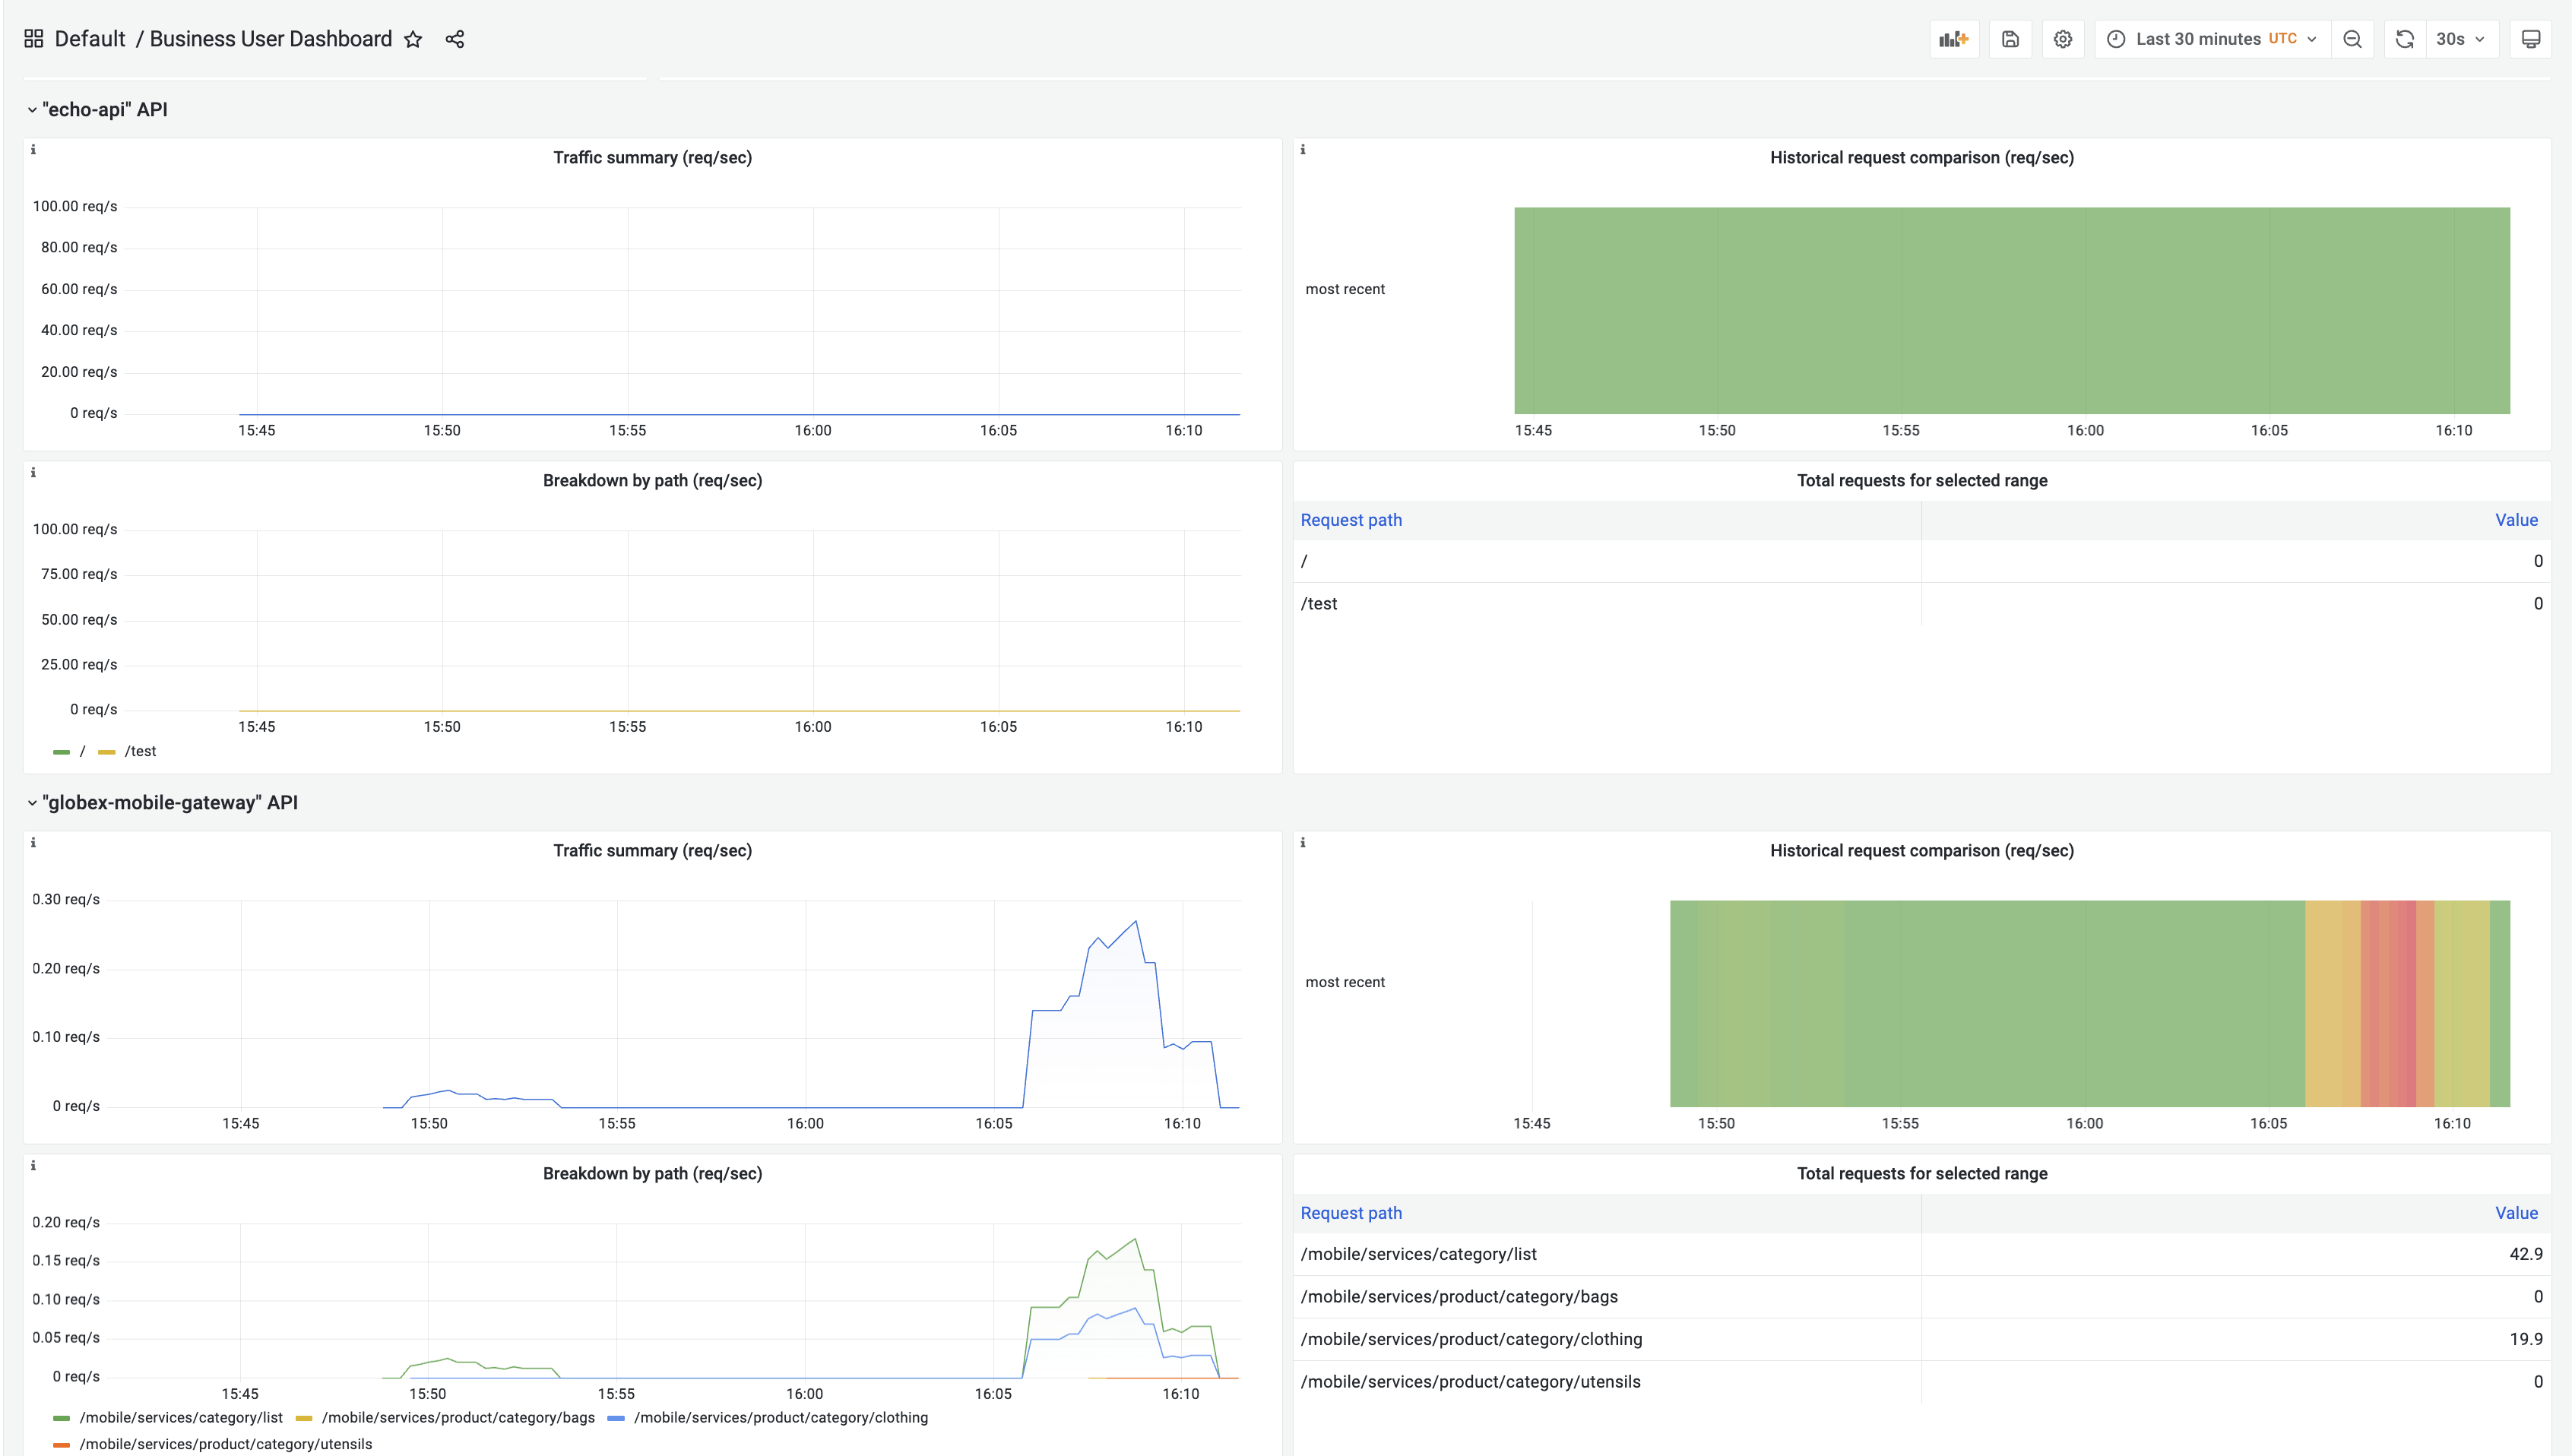Toggle /mobile/services/product/category/utensils legend series
This screenshot has height=1456, width=2572.
226,1445
